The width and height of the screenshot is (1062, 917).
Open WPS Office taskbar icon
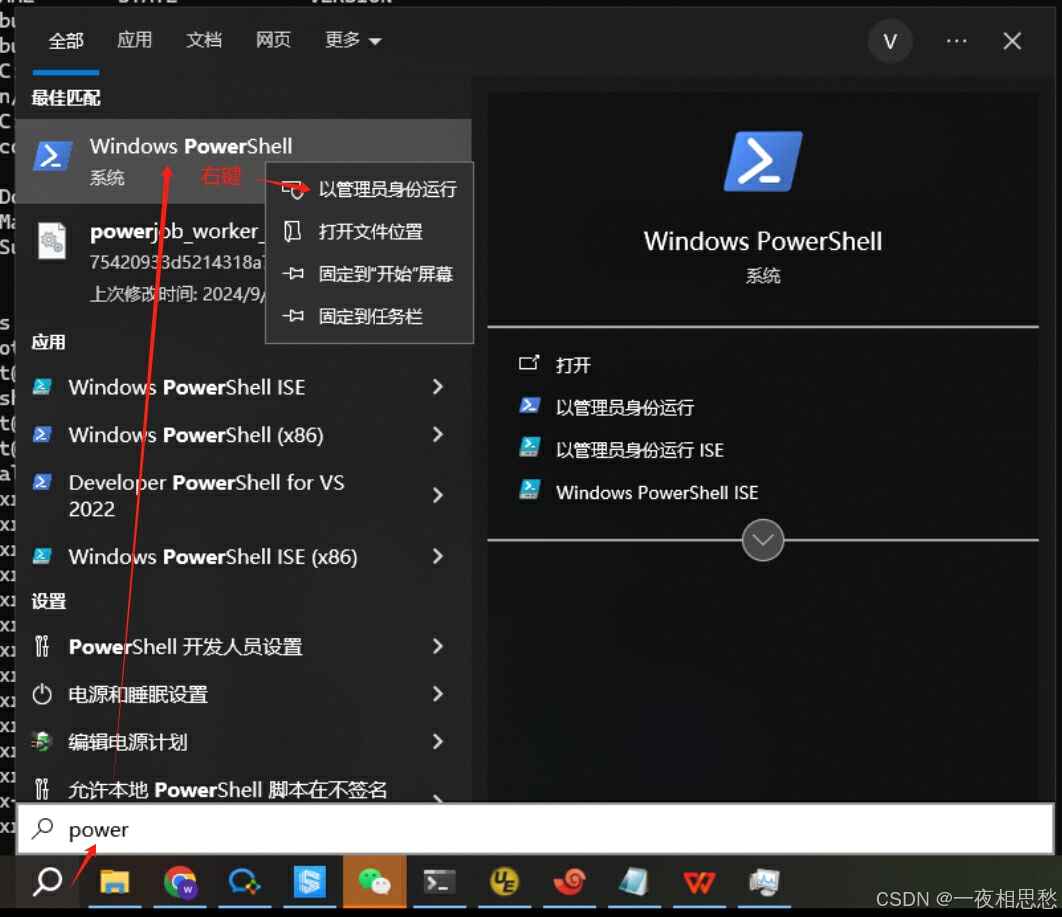click(699, 882)
